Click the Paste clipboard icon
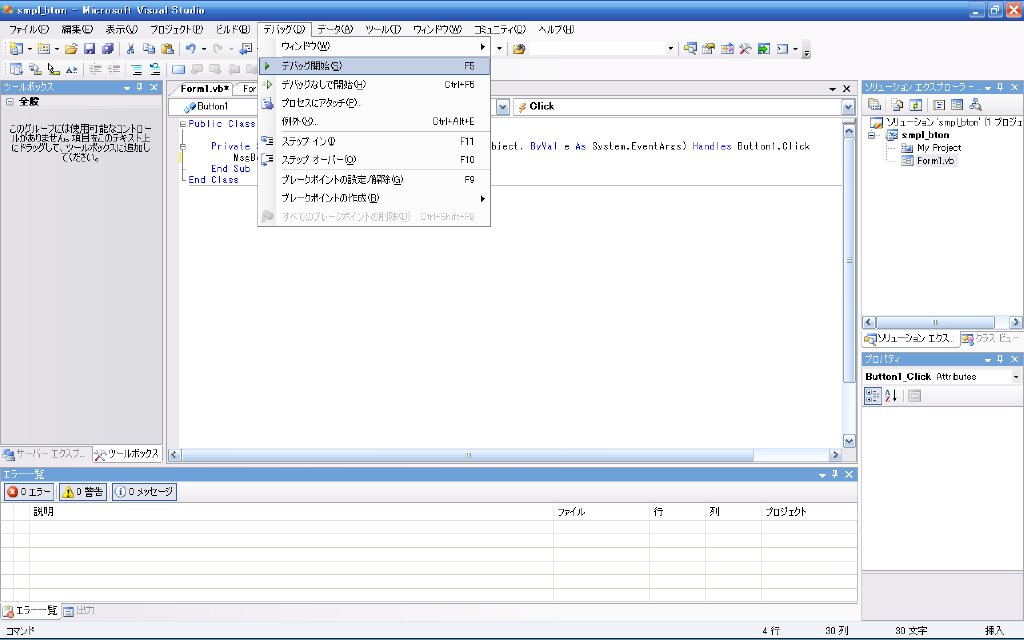1024x640 pixels. click(x=168, y=49)
